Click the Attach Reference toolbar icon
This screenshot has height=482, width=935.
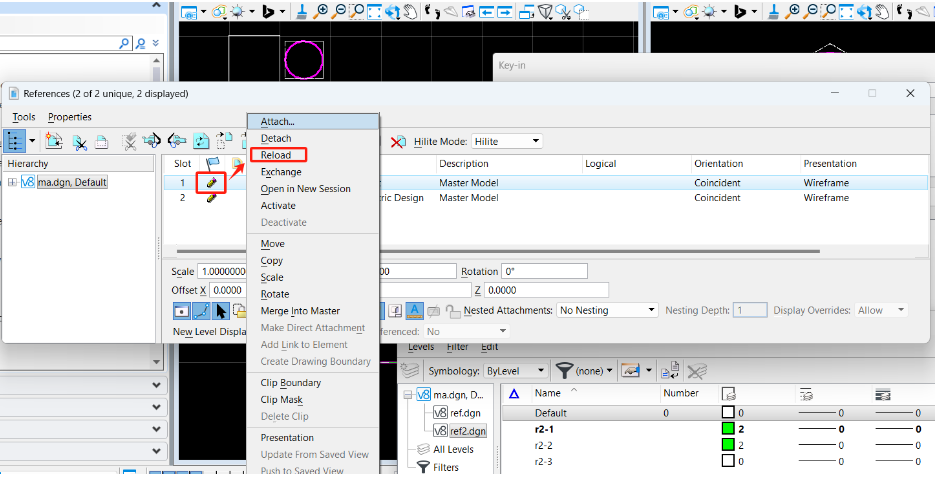(53, 142)
